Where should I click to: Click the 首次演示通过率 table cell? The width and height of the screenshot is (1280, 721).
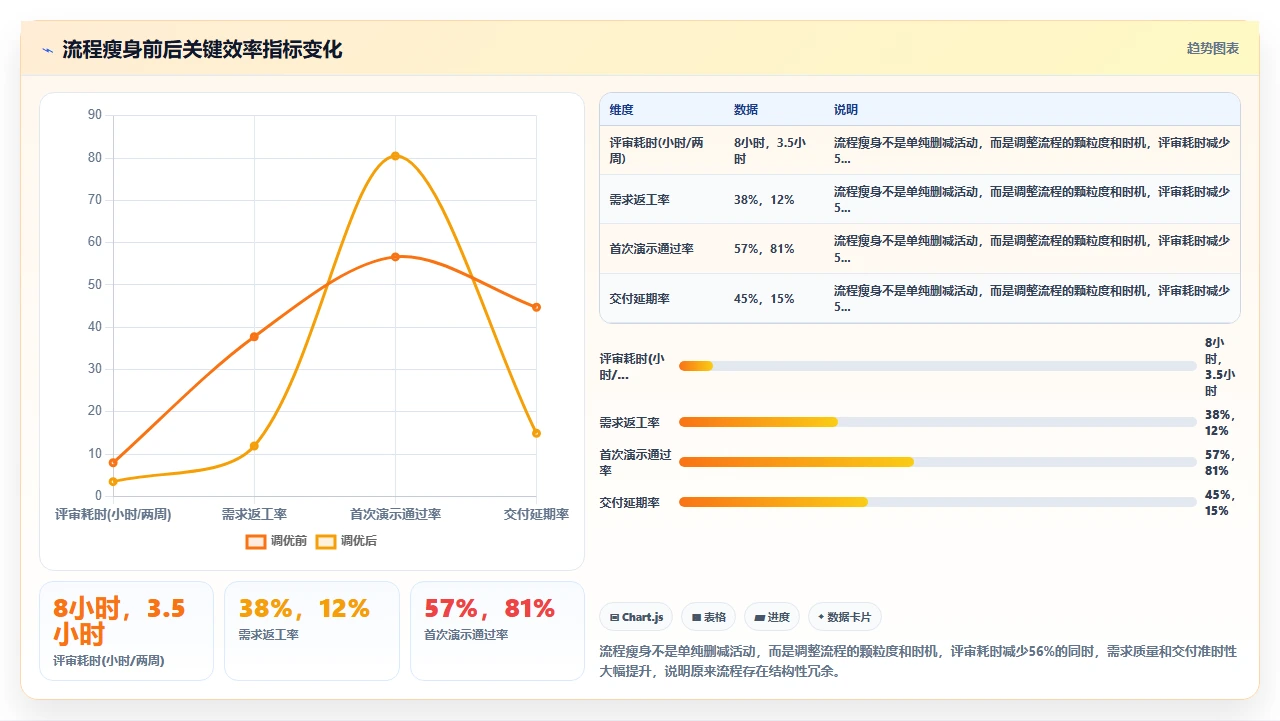click(x=661, y=249)
